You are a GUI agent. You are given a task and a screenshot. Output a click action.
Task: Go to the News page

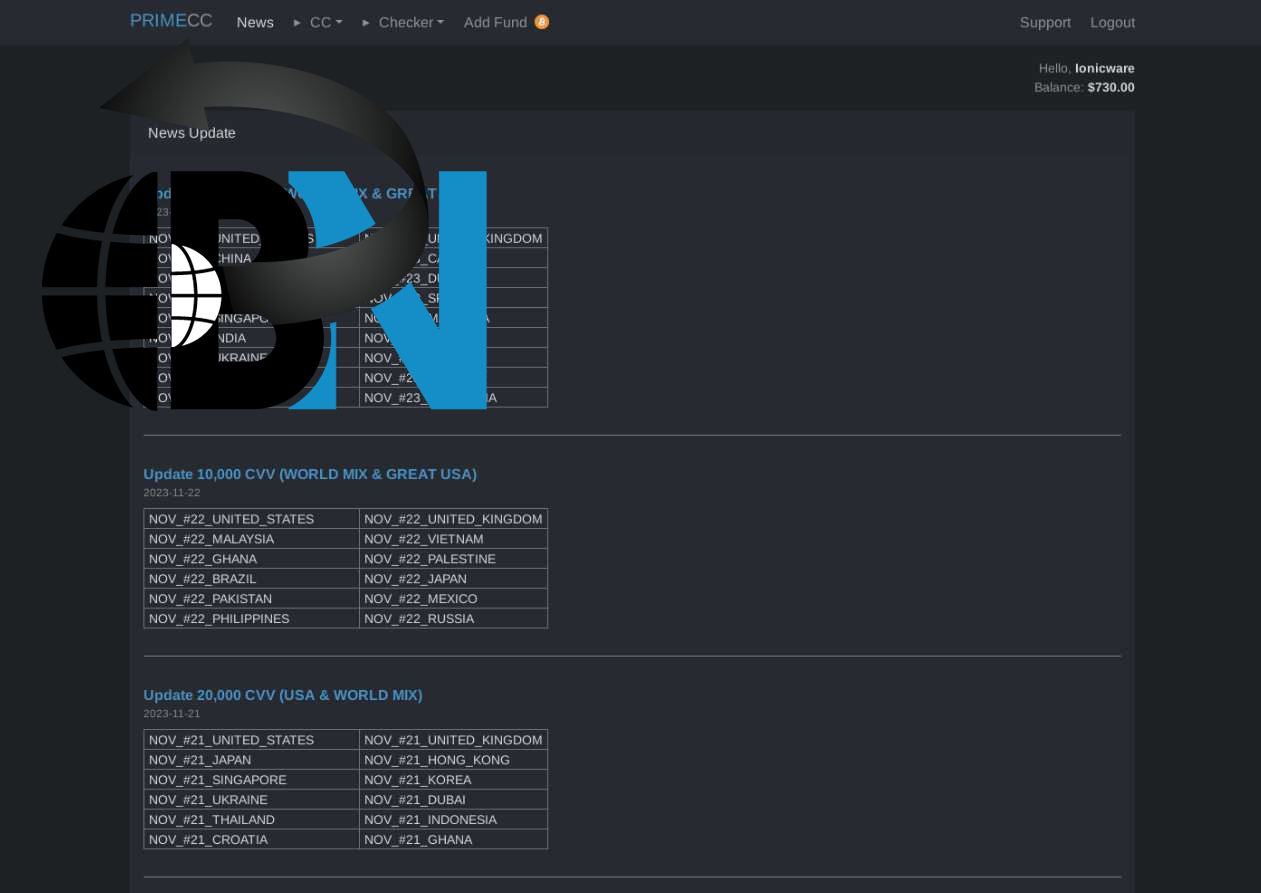click(255, 22)
